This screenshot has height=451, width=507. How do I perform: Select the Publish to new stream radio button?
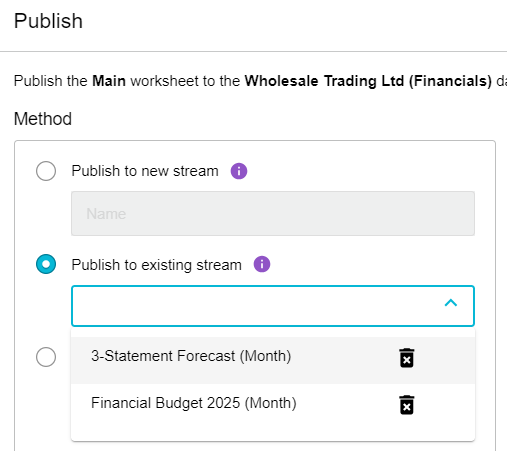[46, 171]
